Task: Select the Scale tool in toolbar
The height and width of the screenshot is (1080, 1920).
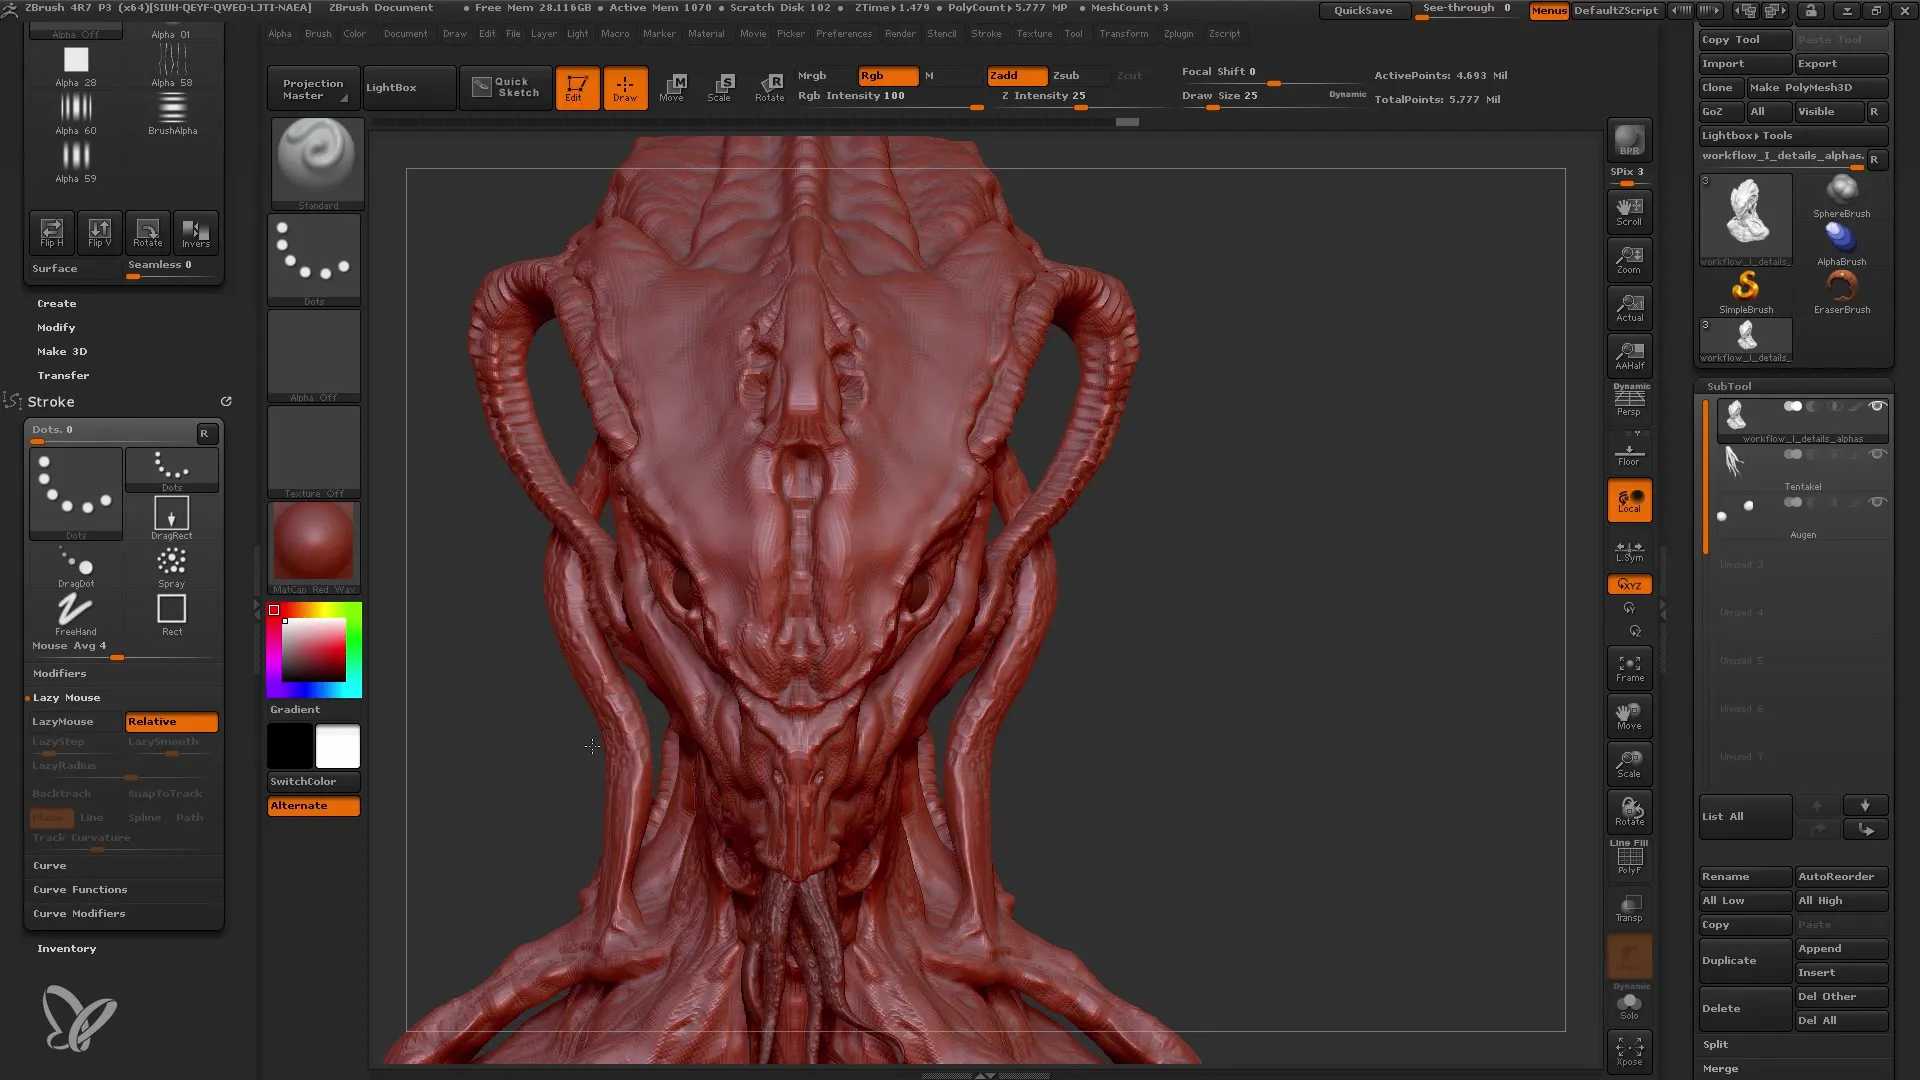Action: [x=719, y=86]
